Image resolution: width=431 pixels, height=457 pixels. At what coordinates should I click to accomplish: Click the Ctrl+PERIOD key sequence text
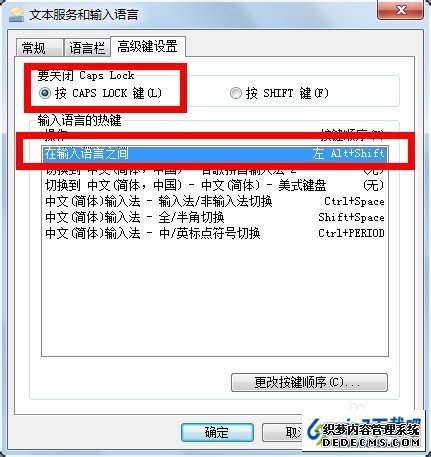pyautogui.click(x=351, y=233)
